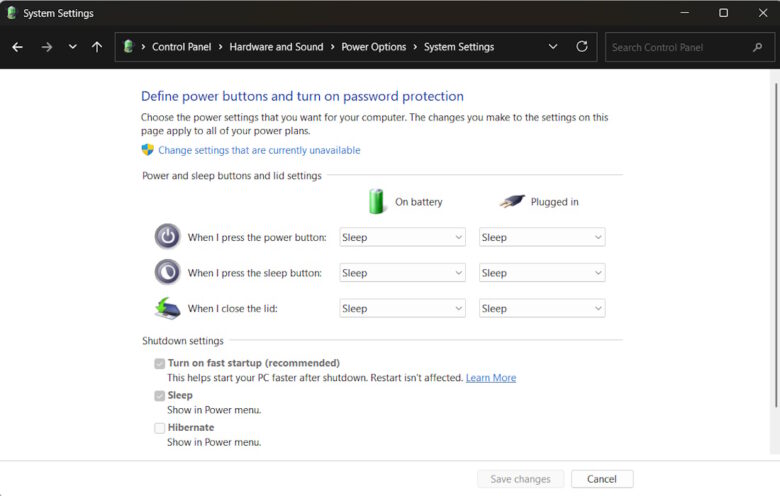Click the Cancel button
The width and height of the screenshot is (780, 496).
(x=602, y=479)
